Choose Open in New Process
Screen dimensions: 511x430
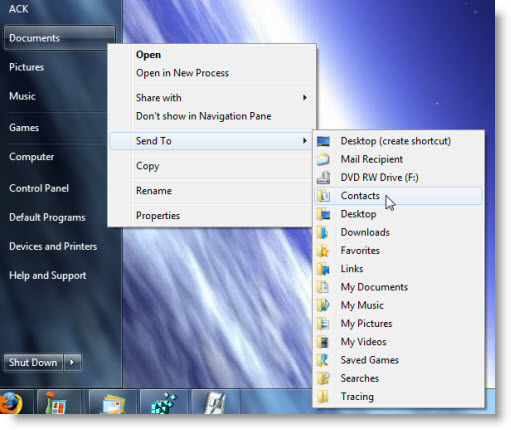point(182,73)
